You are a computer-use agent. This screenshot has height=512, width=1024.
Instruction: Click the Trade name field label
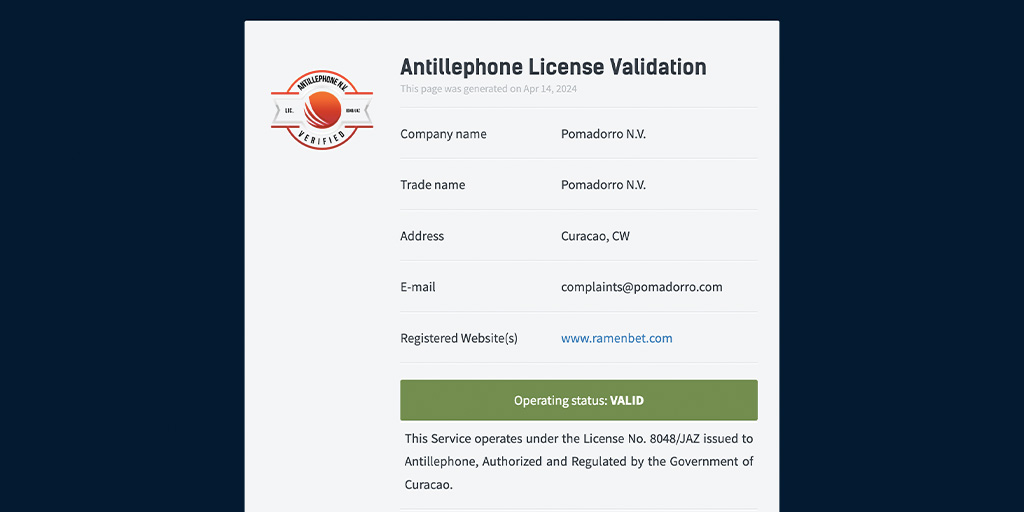coord(432,185)
